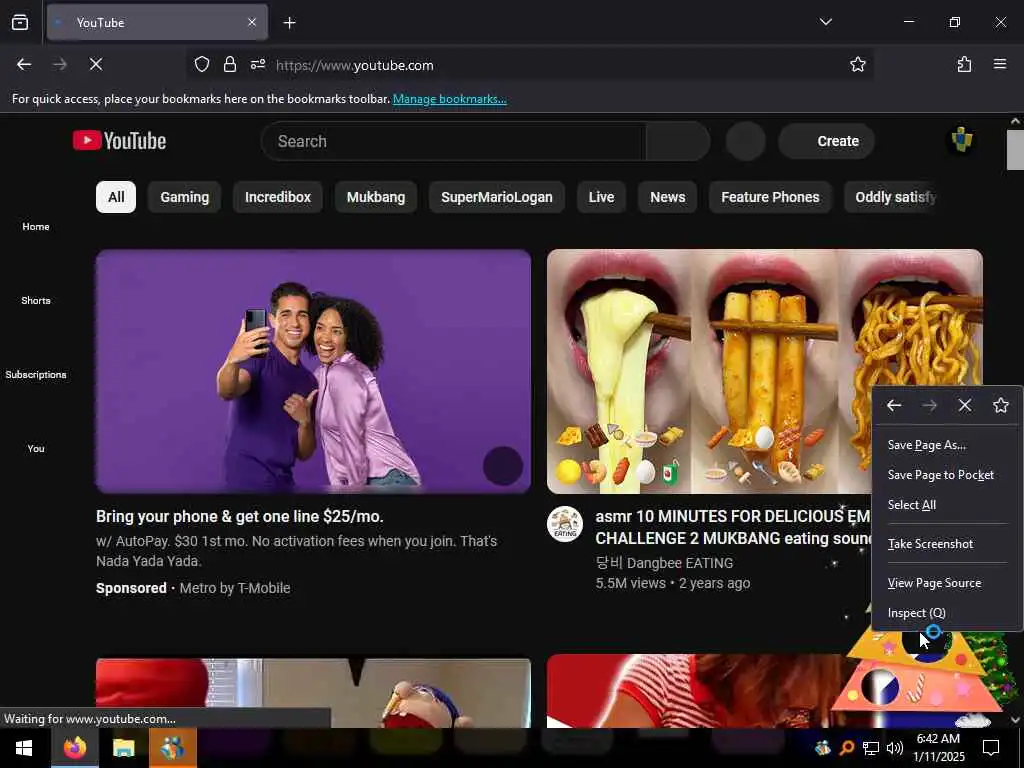
Task: Click back arrow in the context menu
Action: point(894,406)
